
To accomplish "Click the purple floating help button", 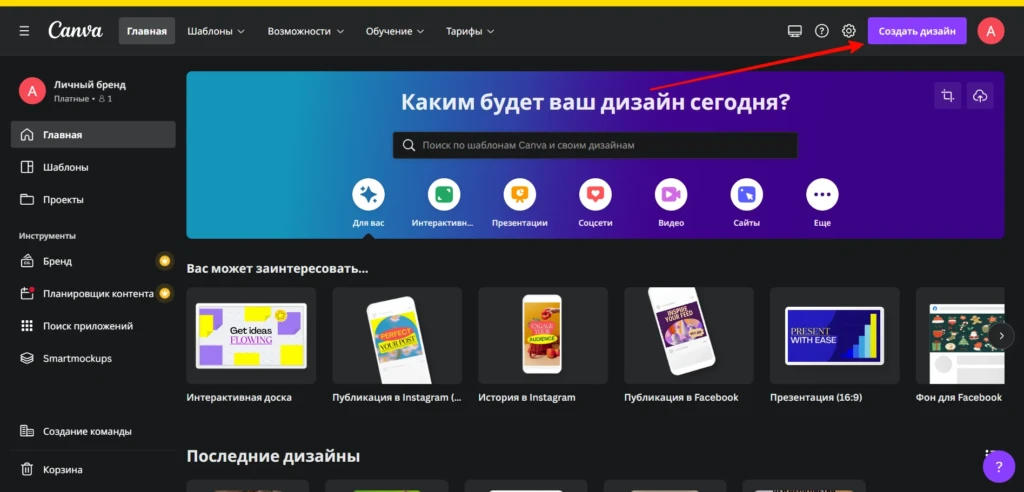I will point(999,467).
